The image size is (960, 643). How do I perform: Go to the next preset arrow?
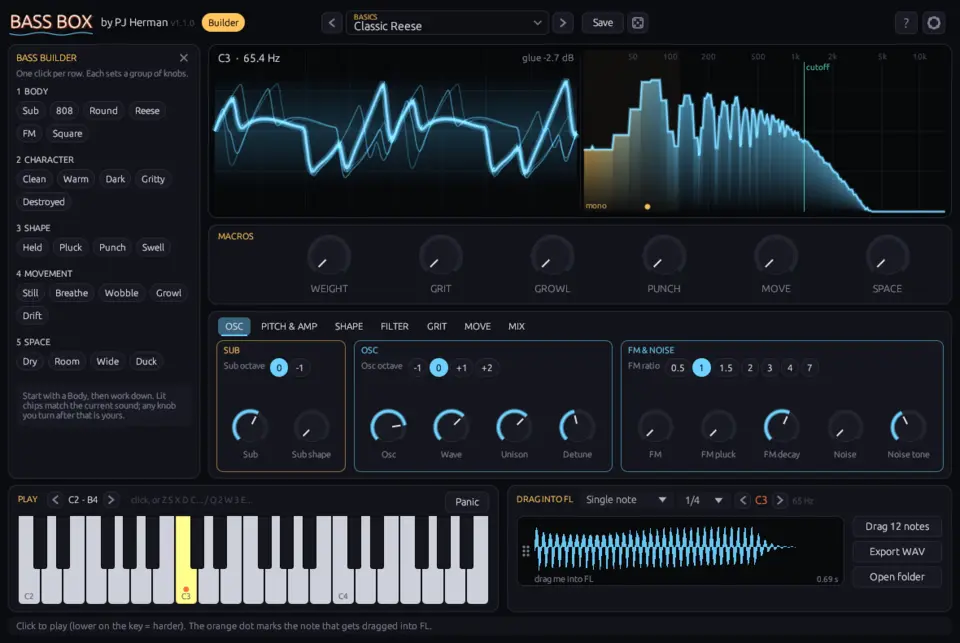[x=563, y=23]
